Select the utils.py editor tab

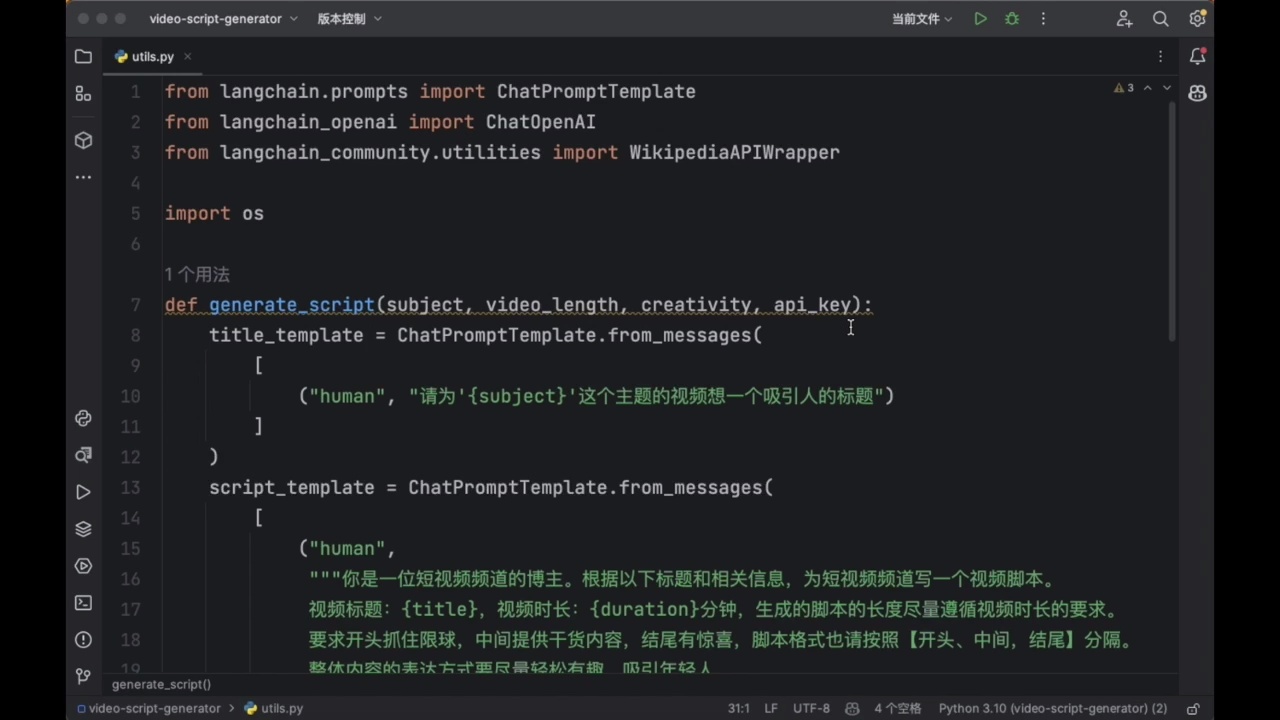(x=152, y=56)
